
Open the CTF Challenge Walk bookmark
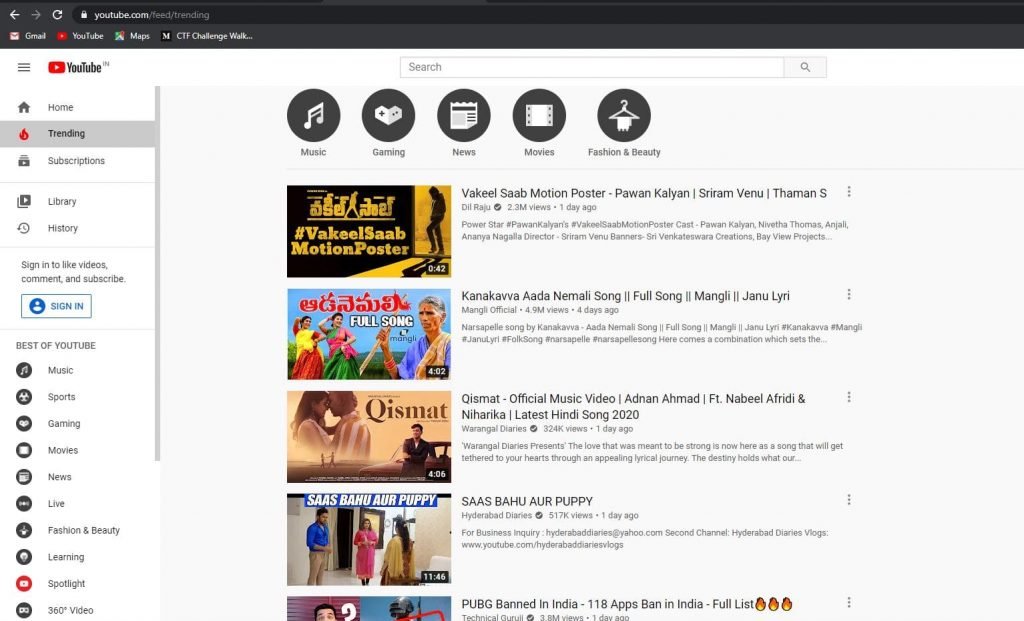(x=207, y=36)
